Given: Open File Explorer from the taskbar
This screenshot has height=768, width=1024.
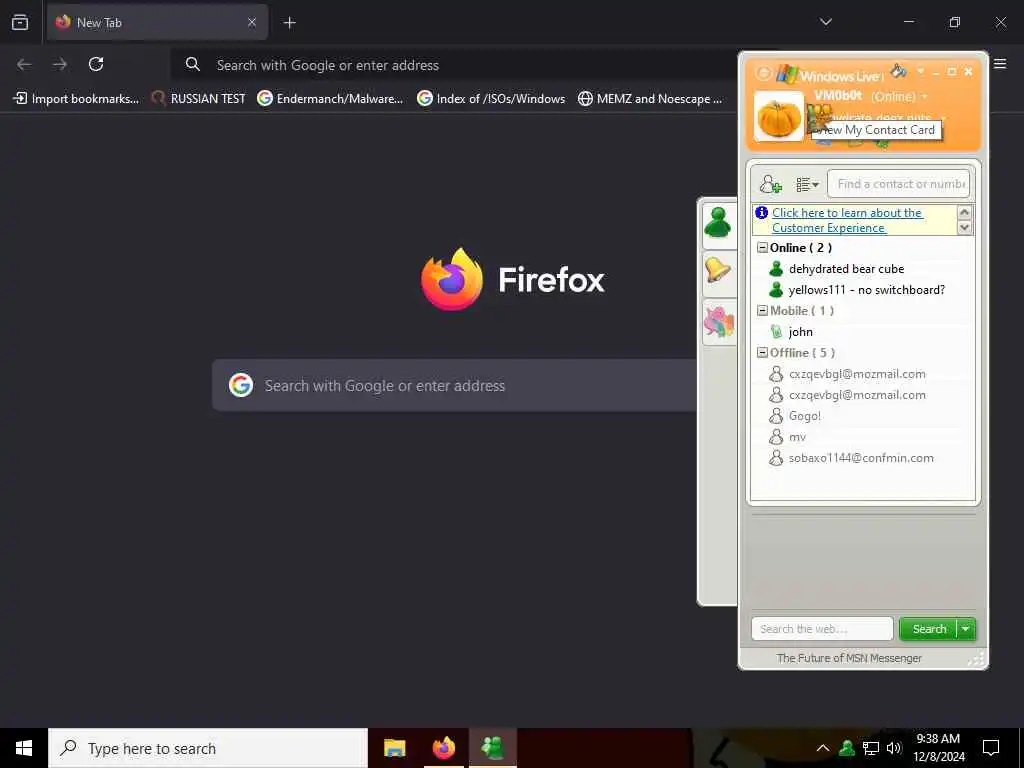Looking at the screenshot, I should (394, 748).
